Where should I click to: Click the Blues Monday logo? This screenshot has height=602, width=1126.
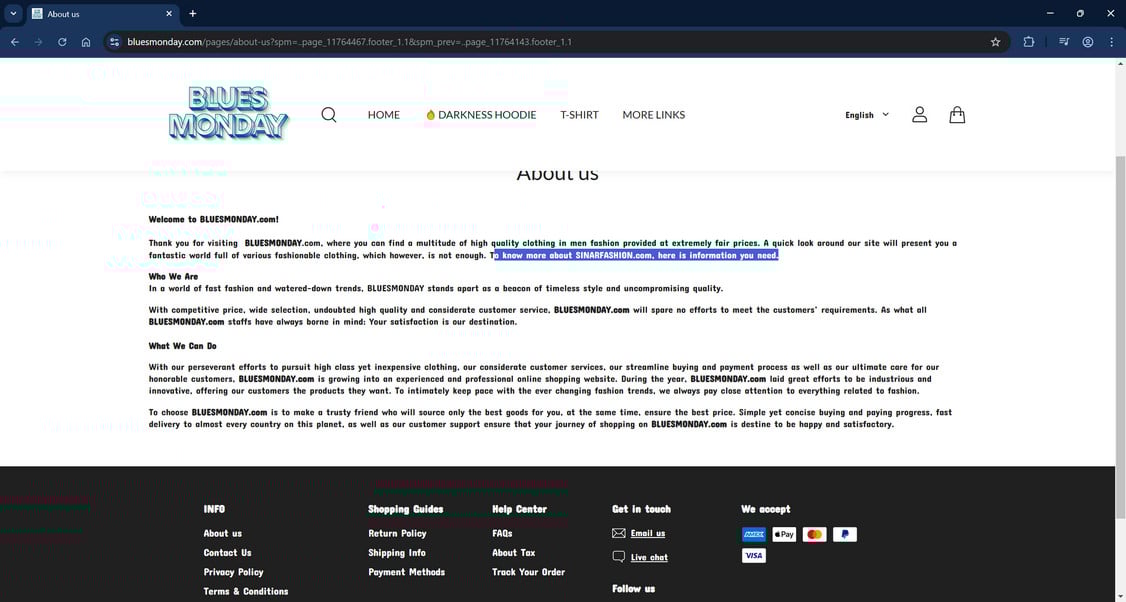(x=228, y=113)
